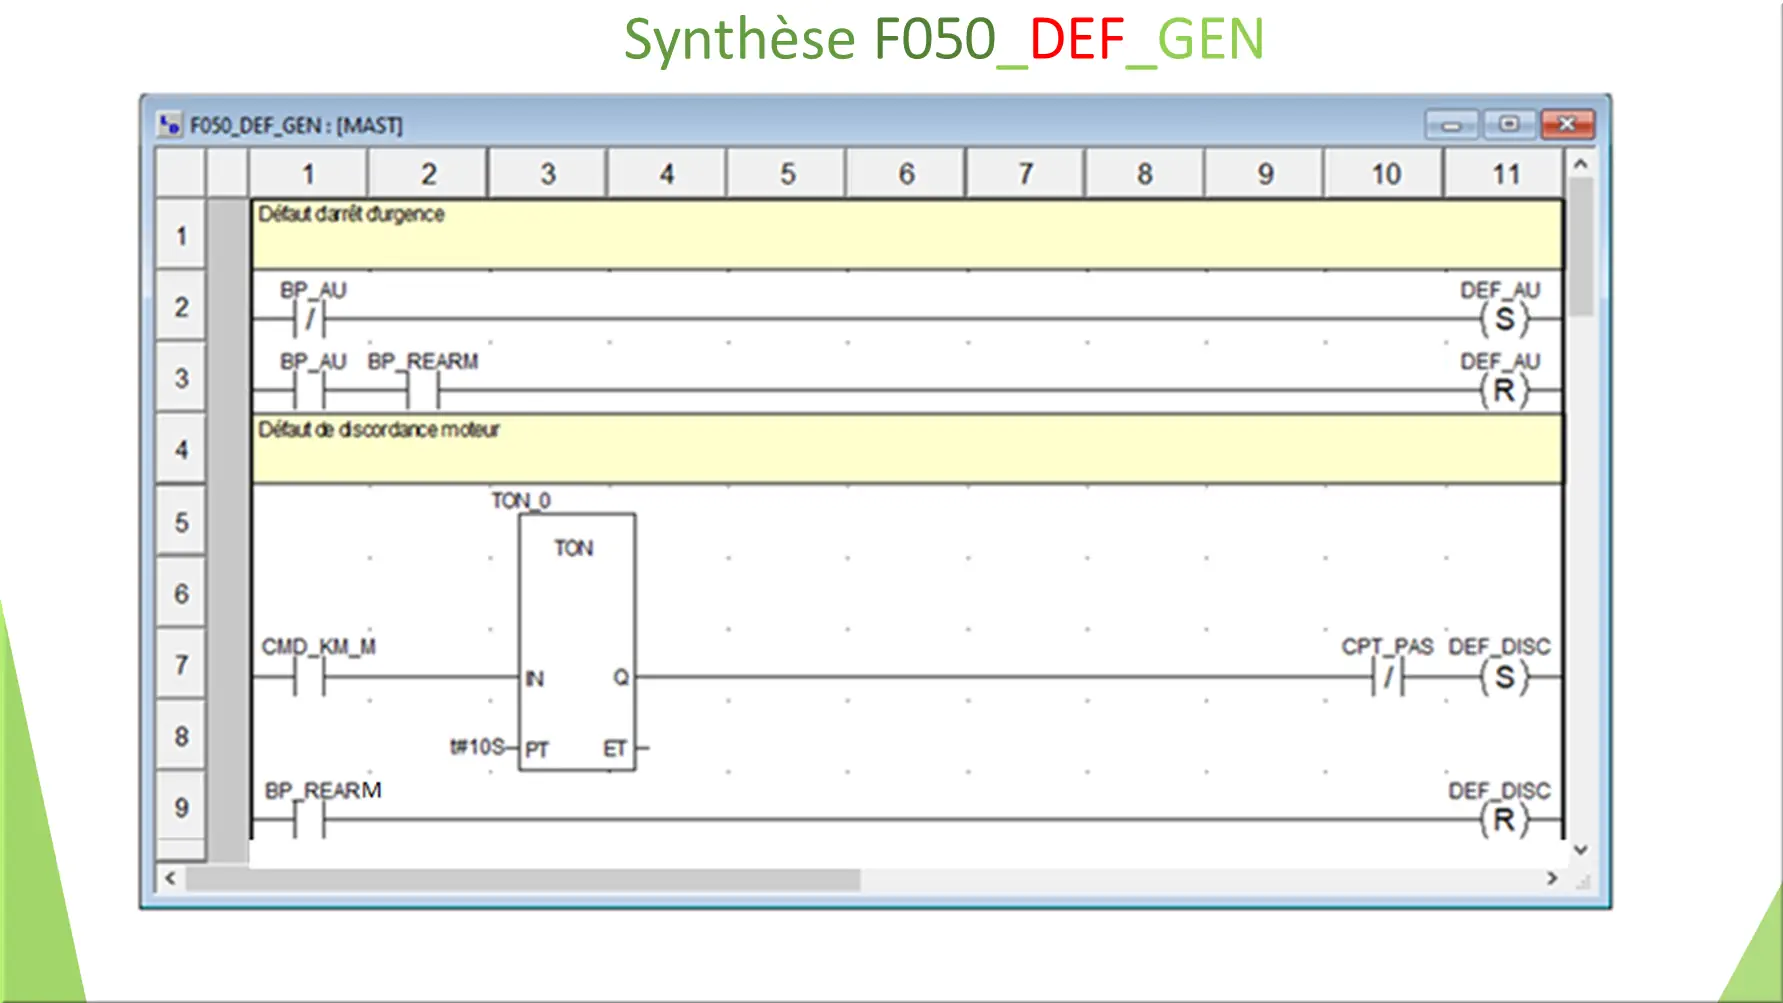Select the DEF_AU reset coil
The width and height of the screenshot is (1783, 1003).
tap(1505, 391)
